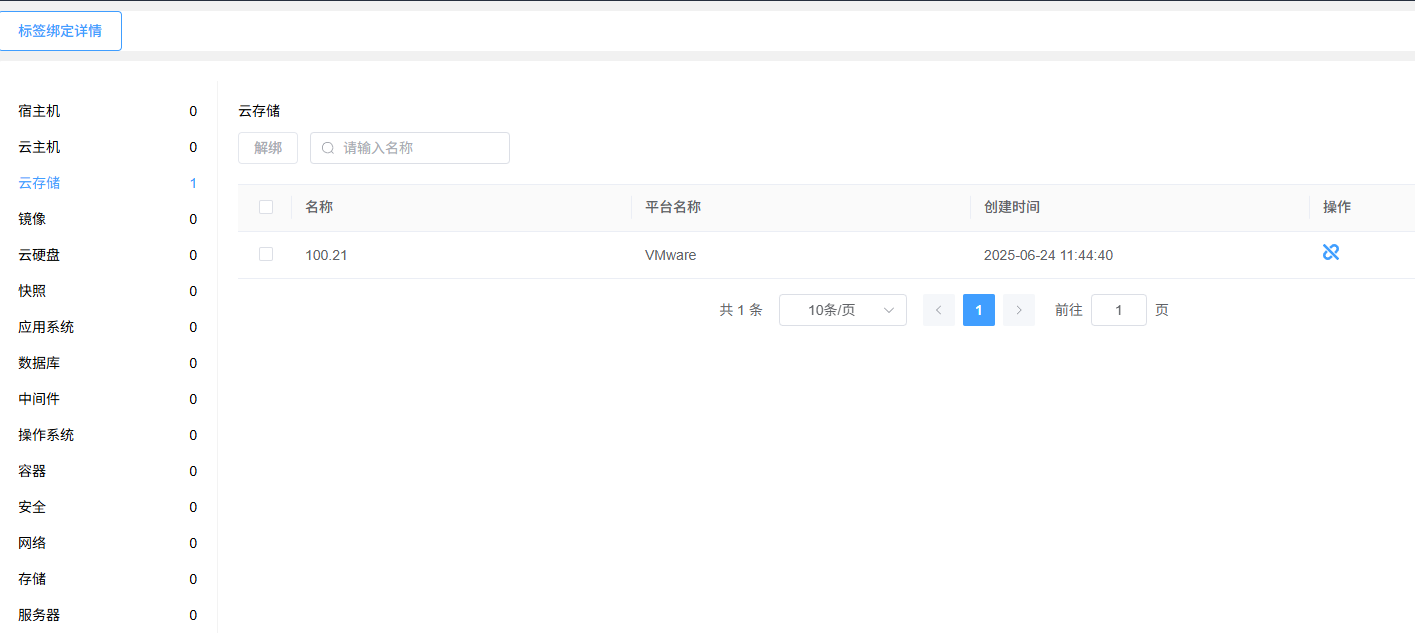Click the 创建时间 column header
Screen dimensions: 1415x633
[x=1012, y=207]
